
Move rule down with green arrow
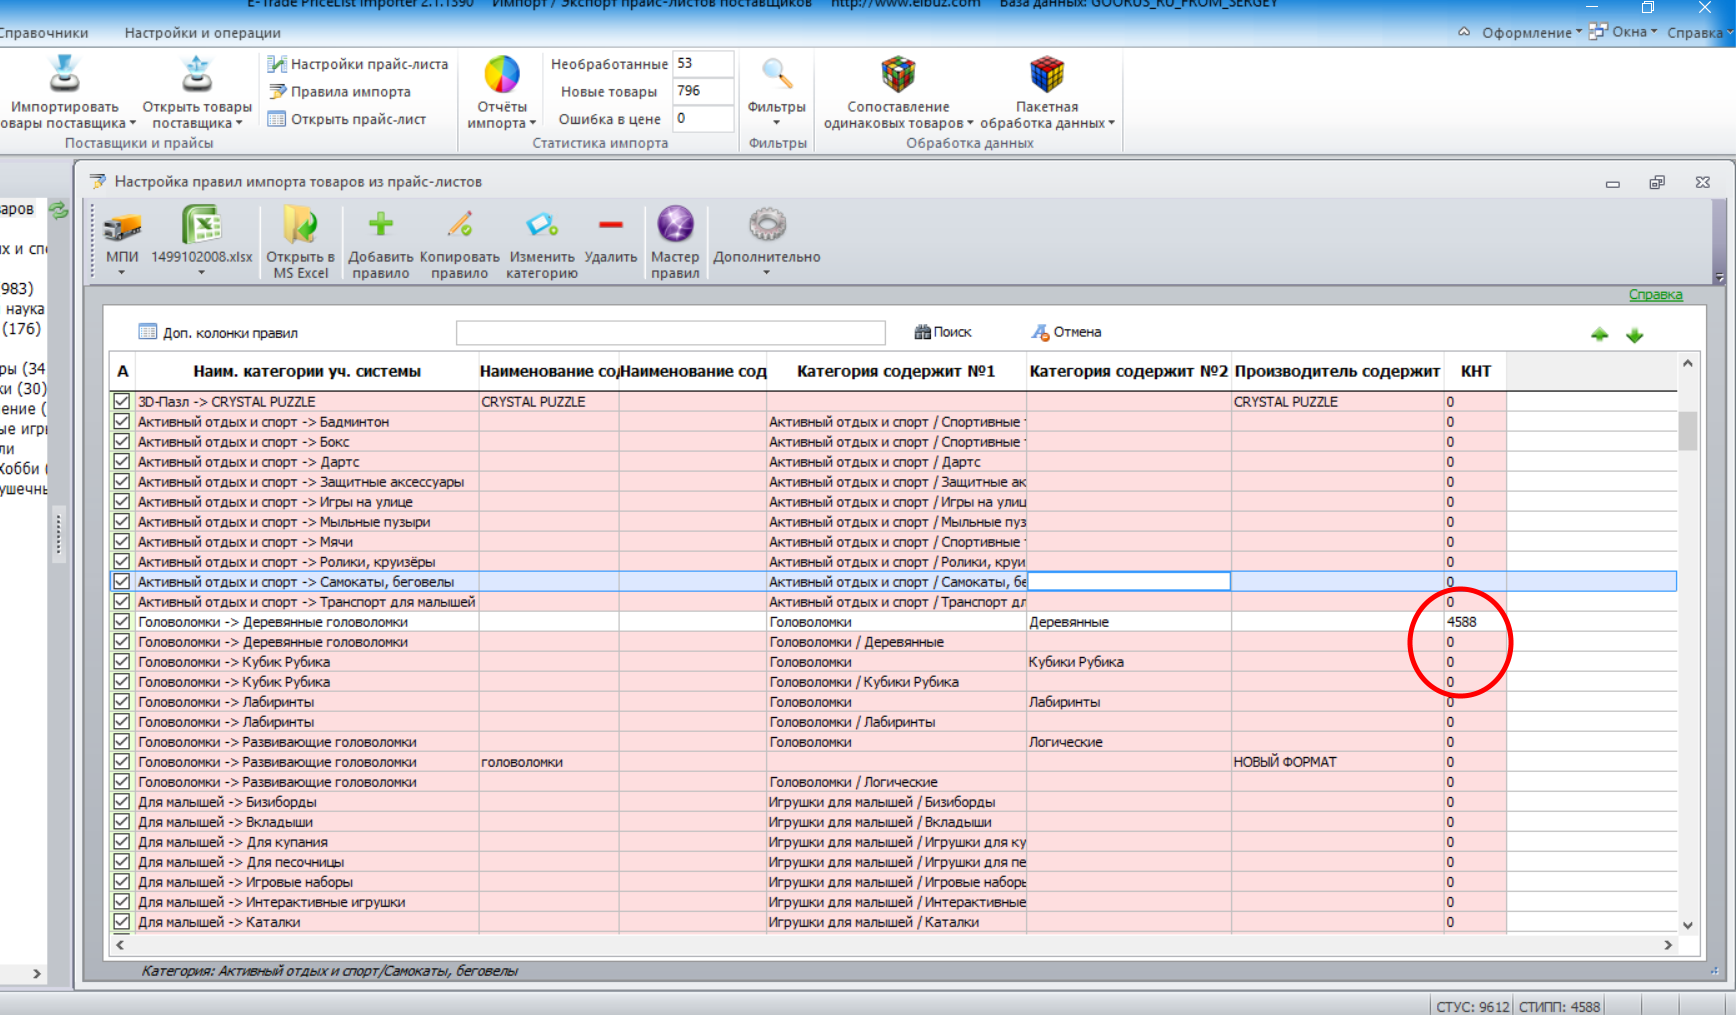coord(1635,335)
